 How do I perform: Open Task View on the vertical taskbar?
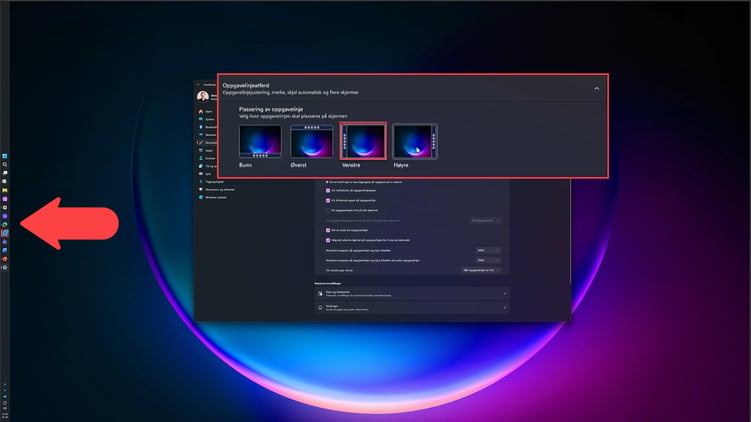tap(5, 173)
